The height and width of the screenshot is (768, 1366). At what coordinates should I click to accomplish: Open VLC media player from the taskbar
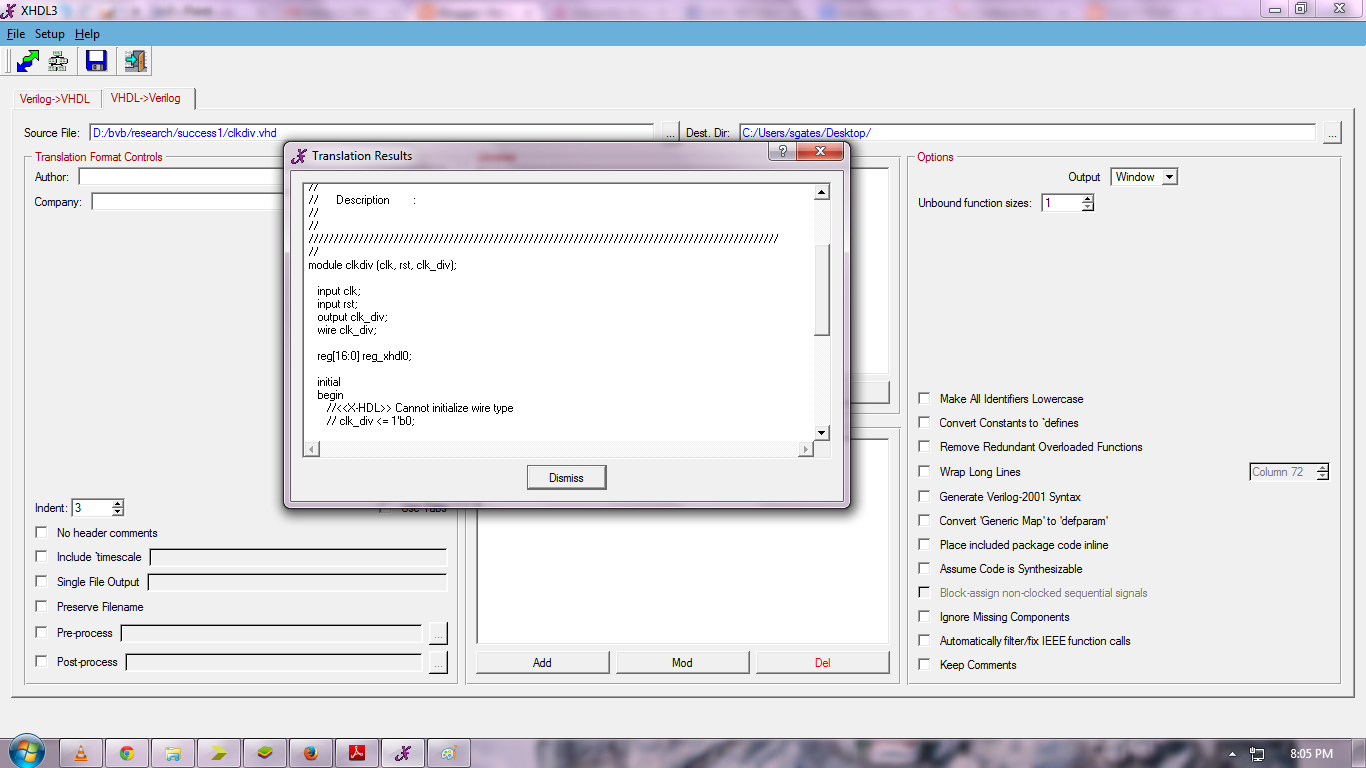[x=81, y=752]
